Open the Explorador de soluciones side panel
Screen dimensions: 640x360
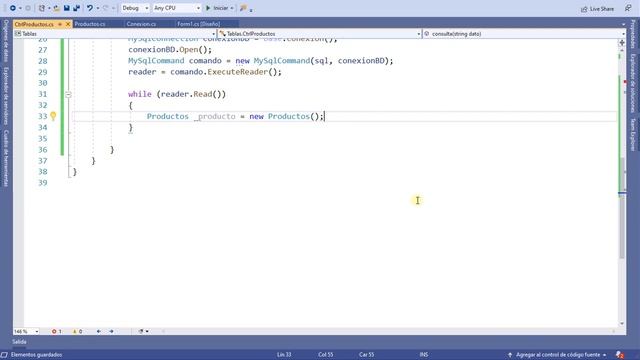pos(633,83)
